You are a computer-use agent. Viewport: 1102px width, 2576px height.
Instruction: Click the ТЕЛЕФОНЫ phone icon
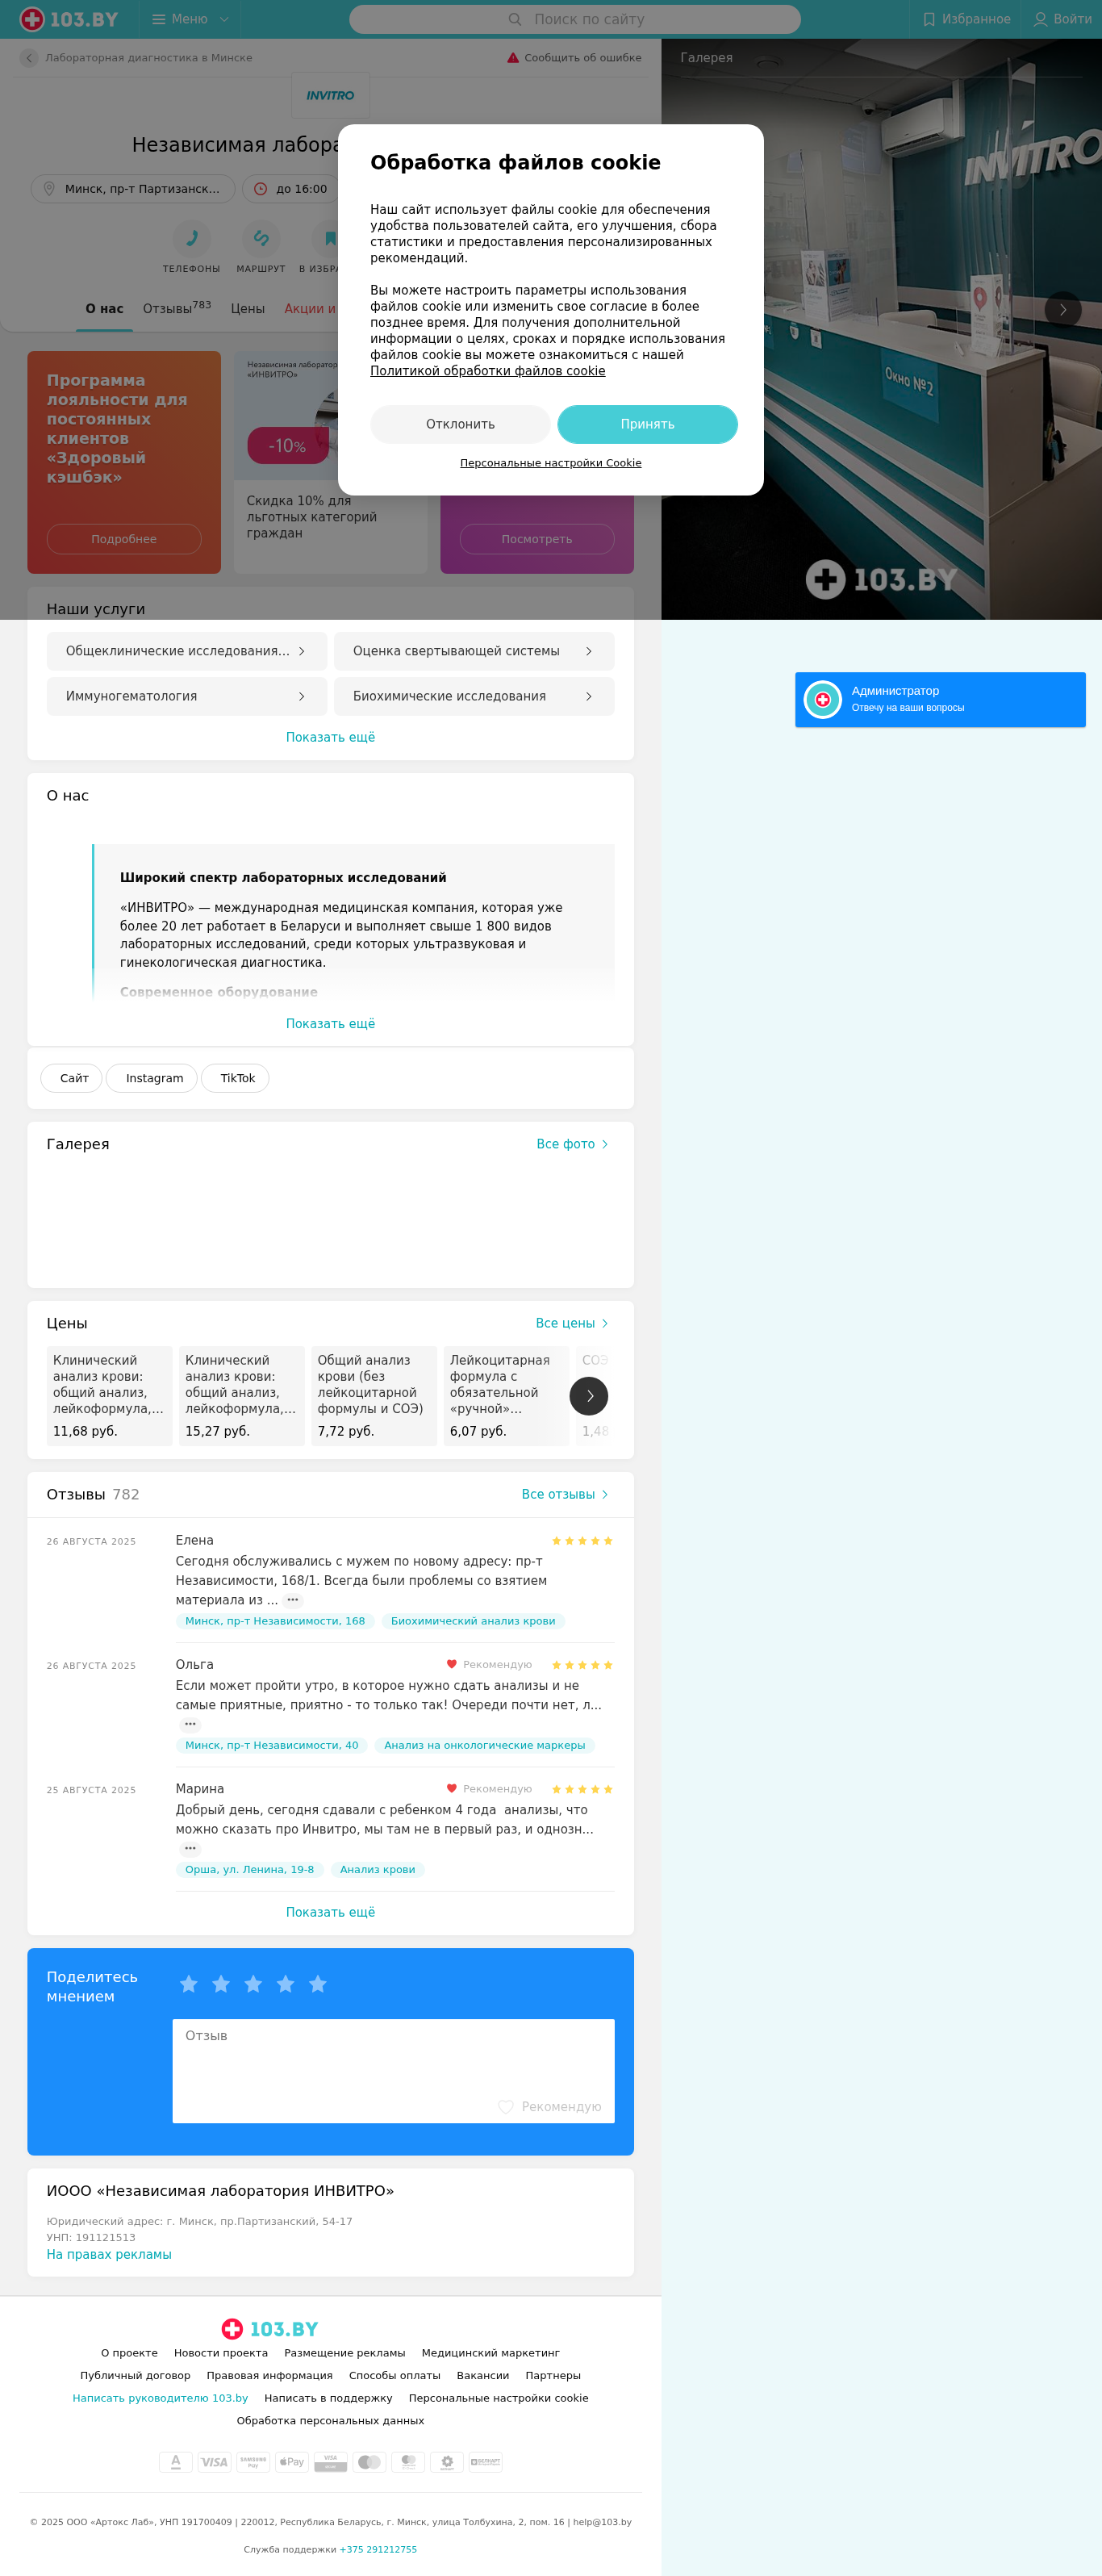click(x=191, y=238)
